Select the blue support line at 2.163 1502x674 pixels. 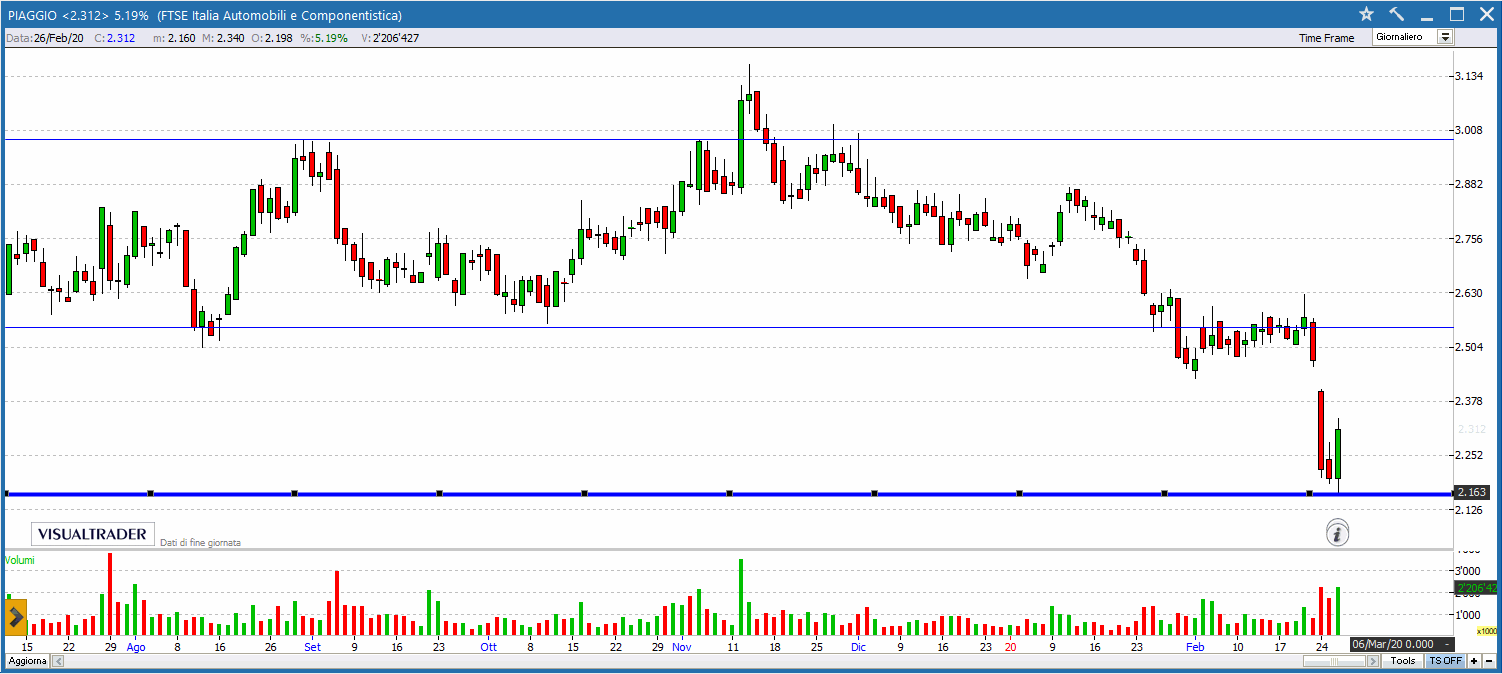728,493
